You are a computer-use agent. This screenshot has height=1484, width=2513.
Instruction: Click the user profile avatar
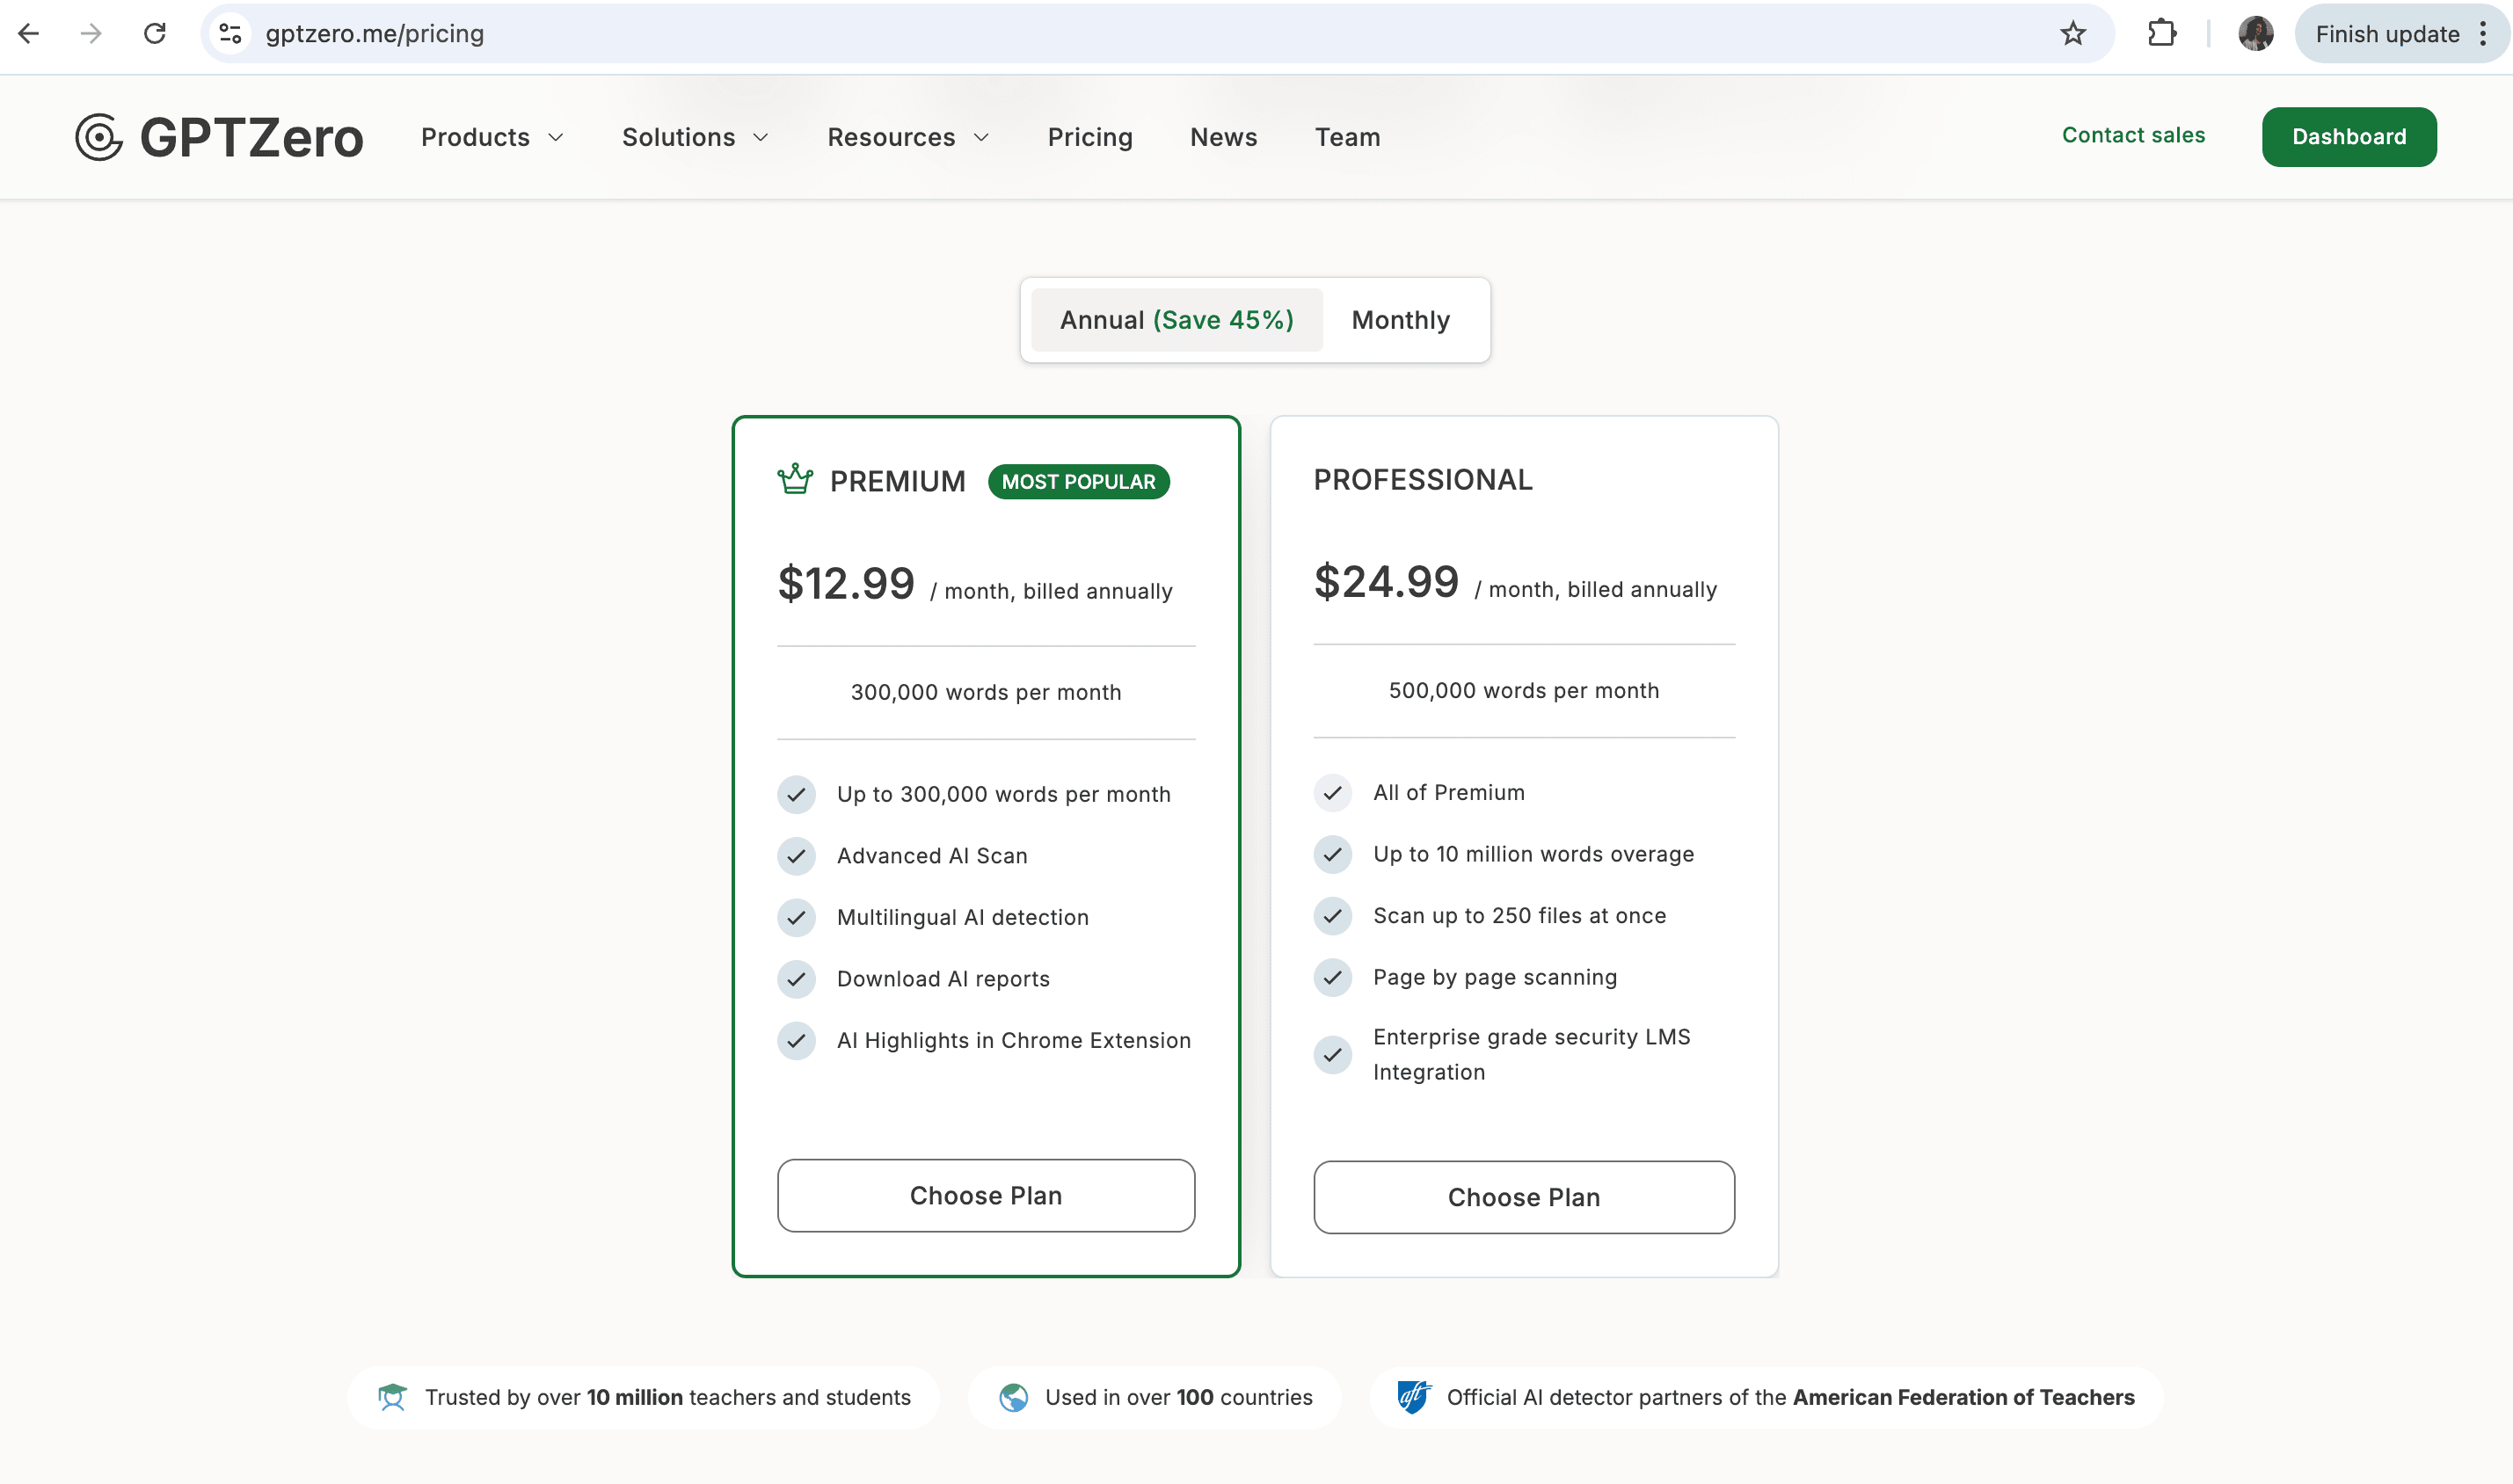click(2255, 34)
